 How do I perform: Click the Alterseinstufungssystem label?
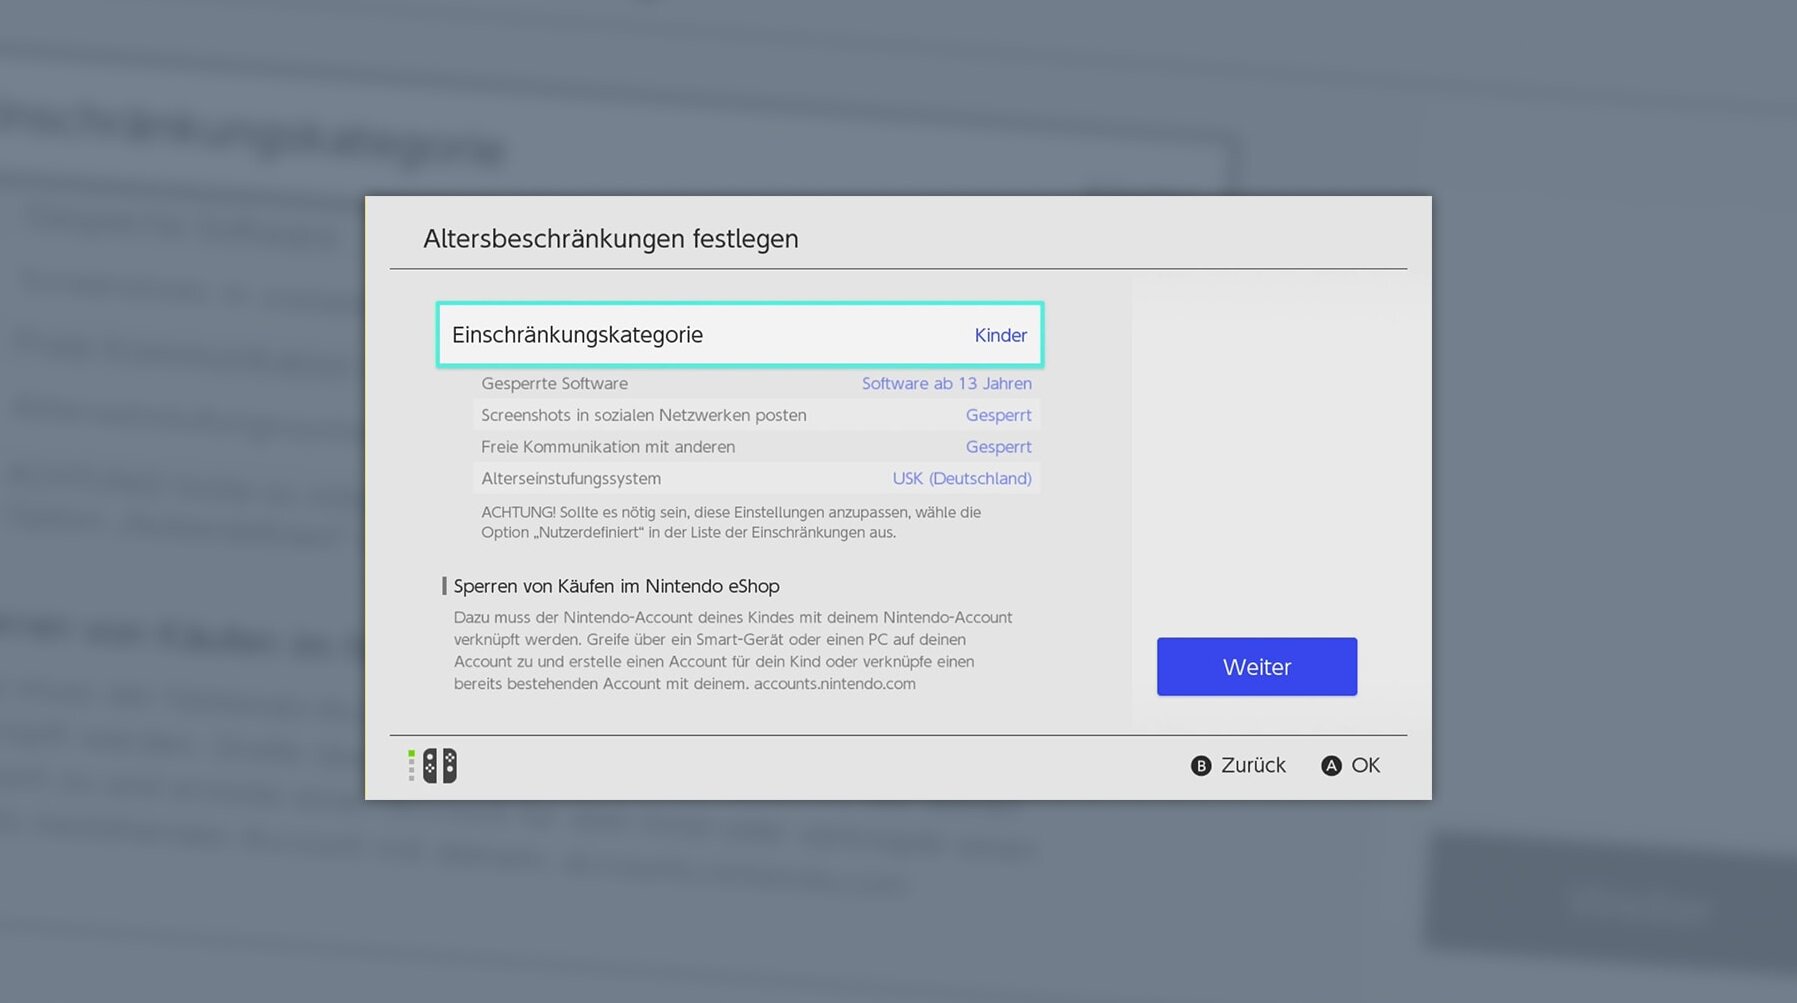tap(570, 479)
